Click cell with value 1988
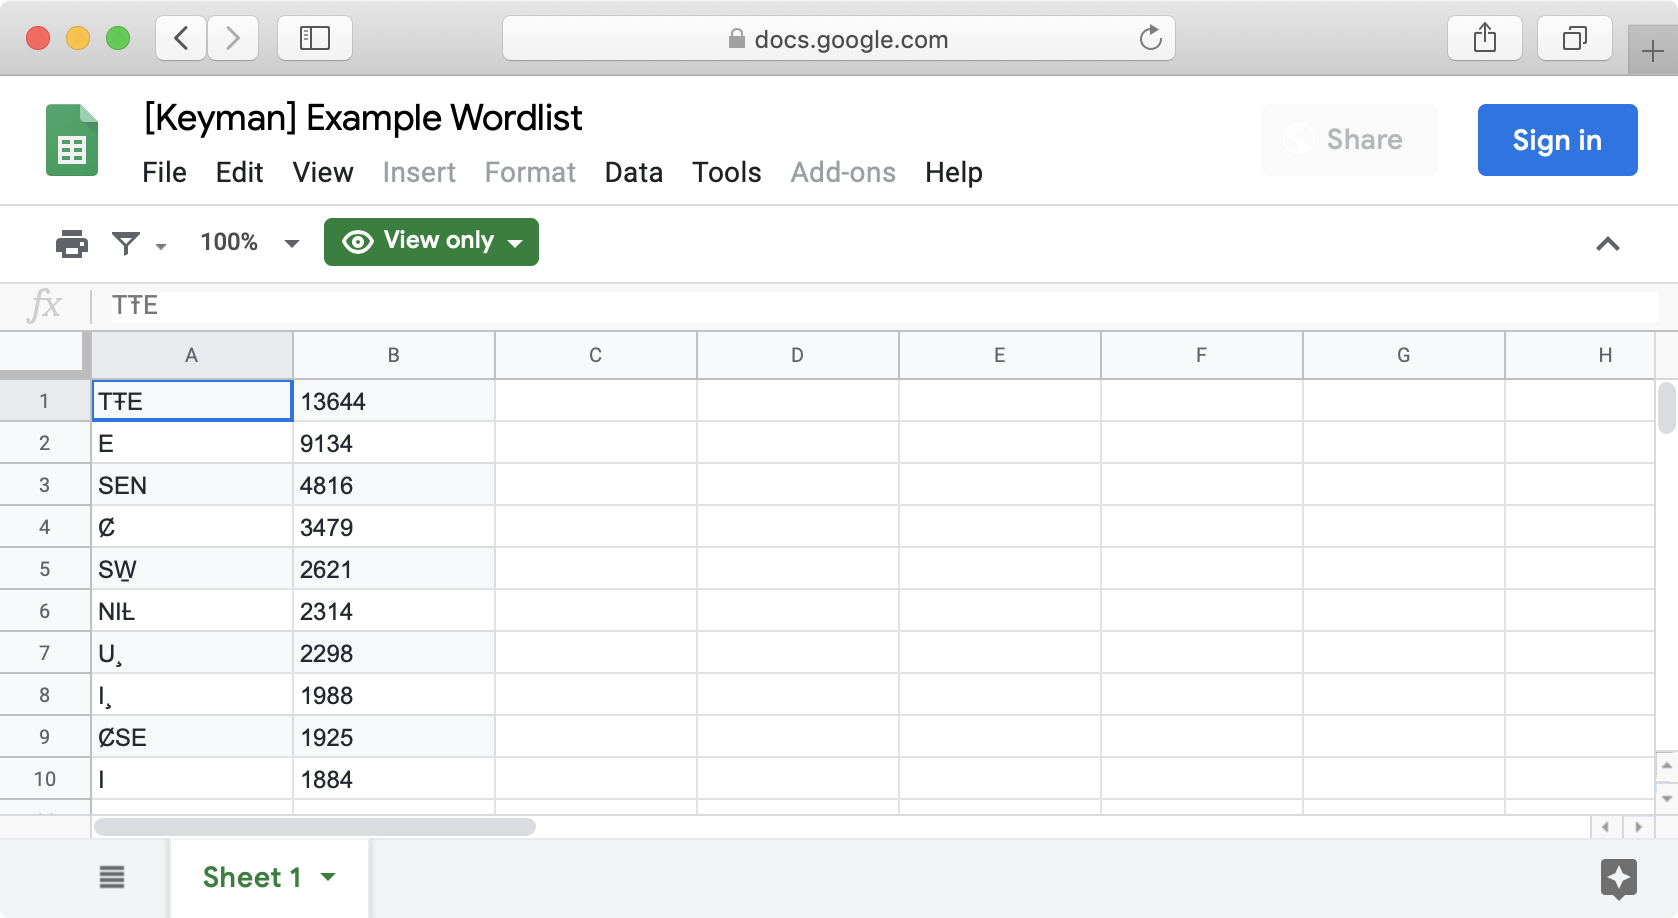This screenshot has width=1678, height=918. click(394, 695)
